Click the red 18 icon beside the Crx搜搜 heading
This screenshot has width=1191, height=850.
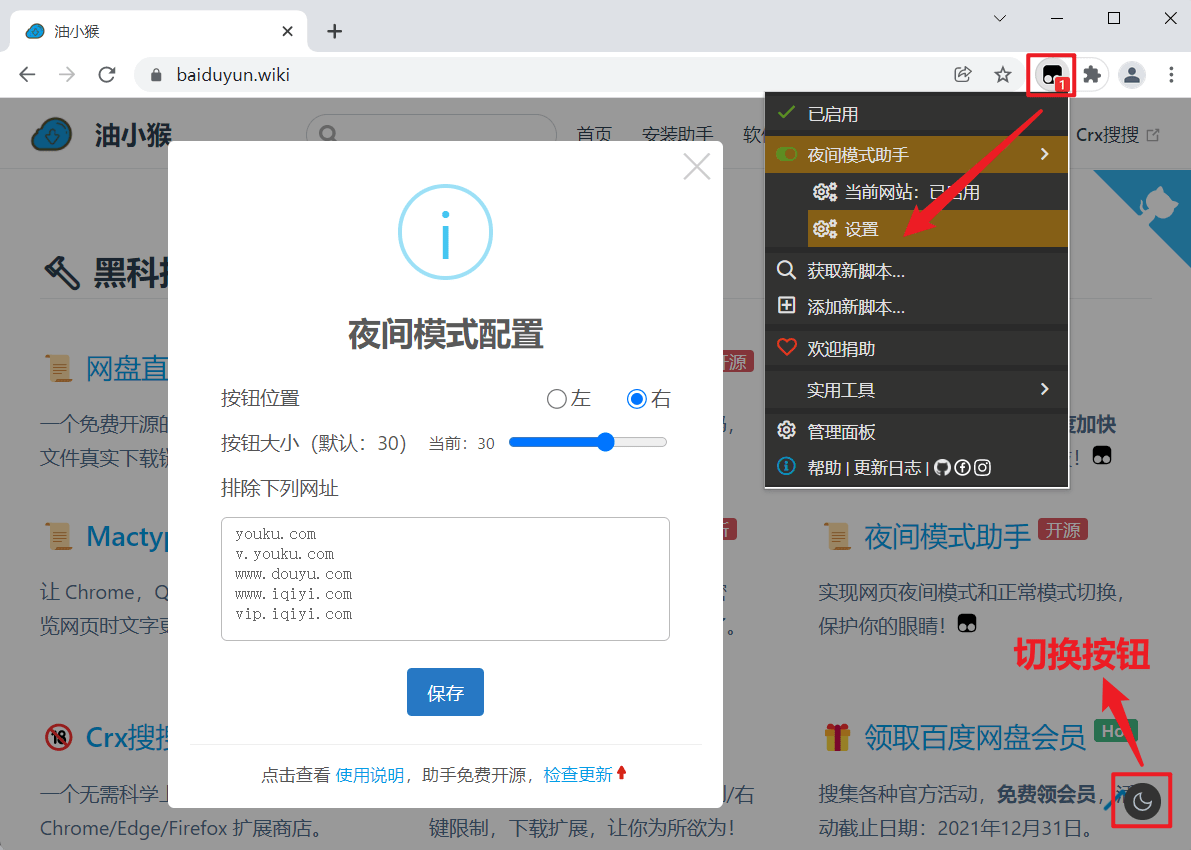click(58, 737)
